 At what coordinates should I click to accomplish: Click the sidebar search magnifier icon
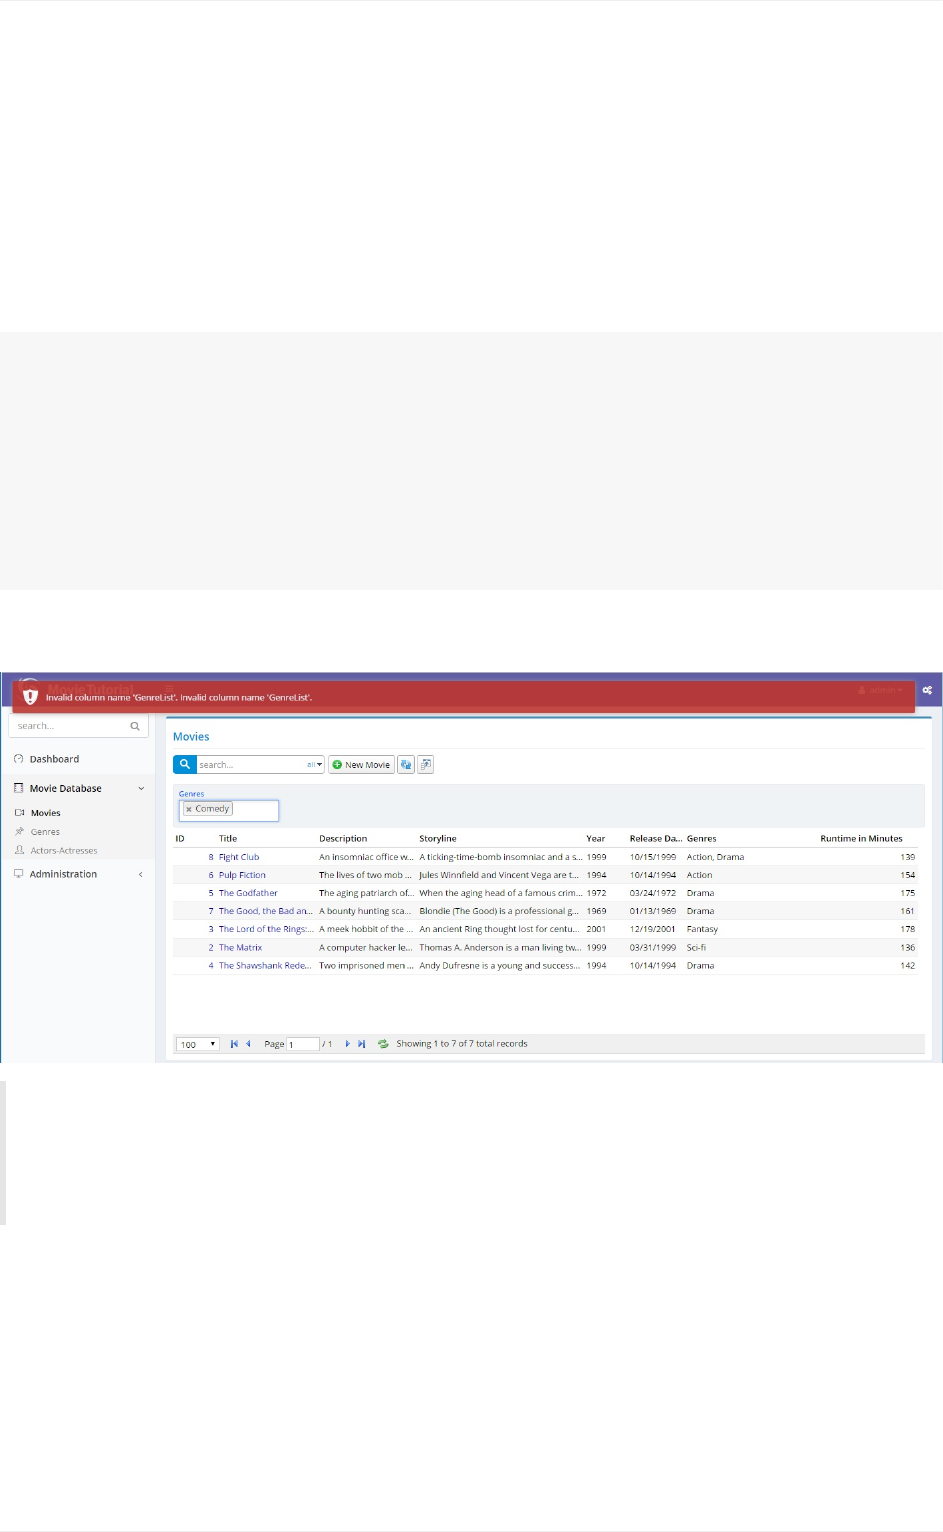pyautogui.click(x=135, y=726)
